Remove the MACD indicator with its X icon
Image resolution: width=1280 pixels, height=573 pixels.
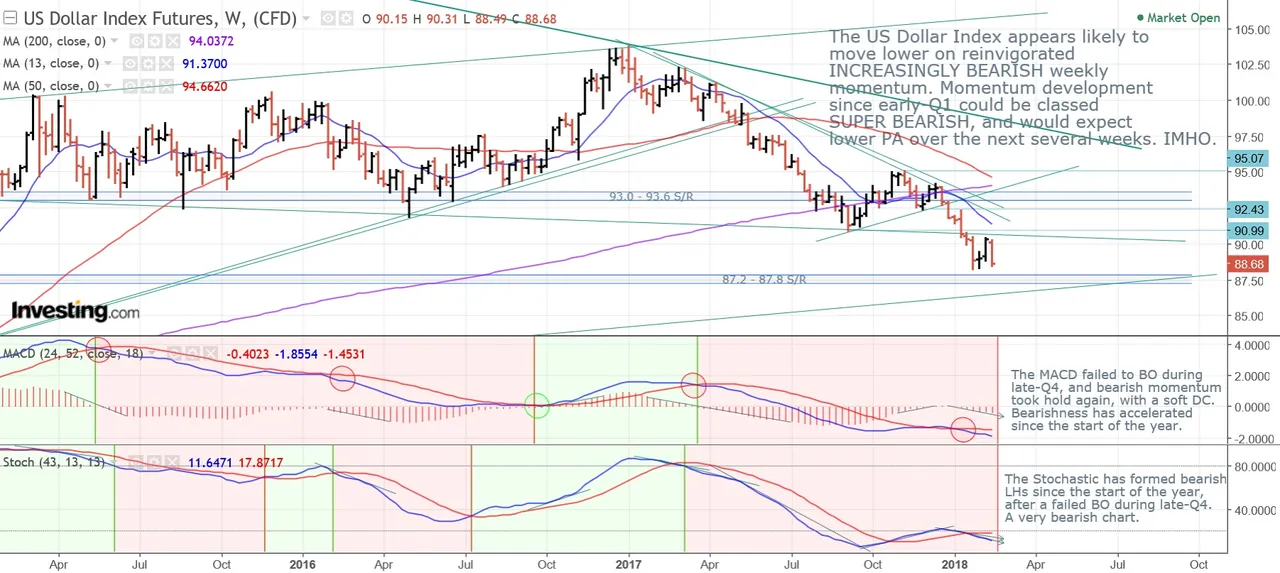tap(210, 354)
